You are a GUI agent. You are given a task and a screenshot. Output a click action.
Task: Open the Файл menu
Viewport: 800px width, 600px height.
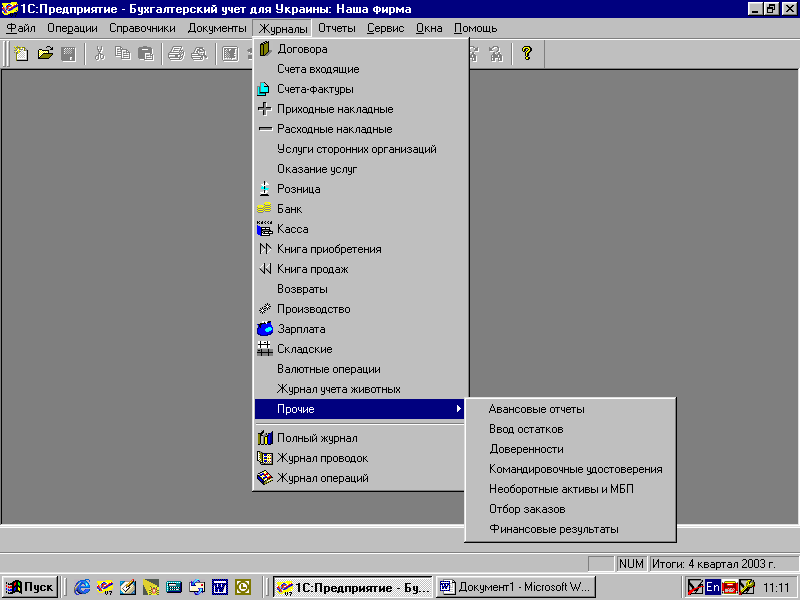pyautogui.click(x=21, y=28)
